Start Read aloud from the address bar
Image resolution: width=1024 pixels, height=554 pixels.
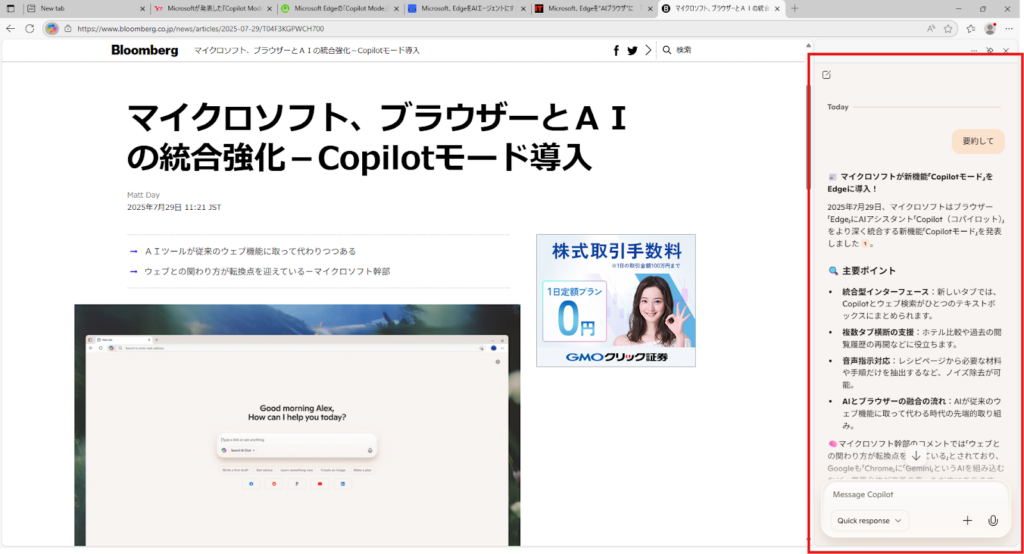coord(931,29)
